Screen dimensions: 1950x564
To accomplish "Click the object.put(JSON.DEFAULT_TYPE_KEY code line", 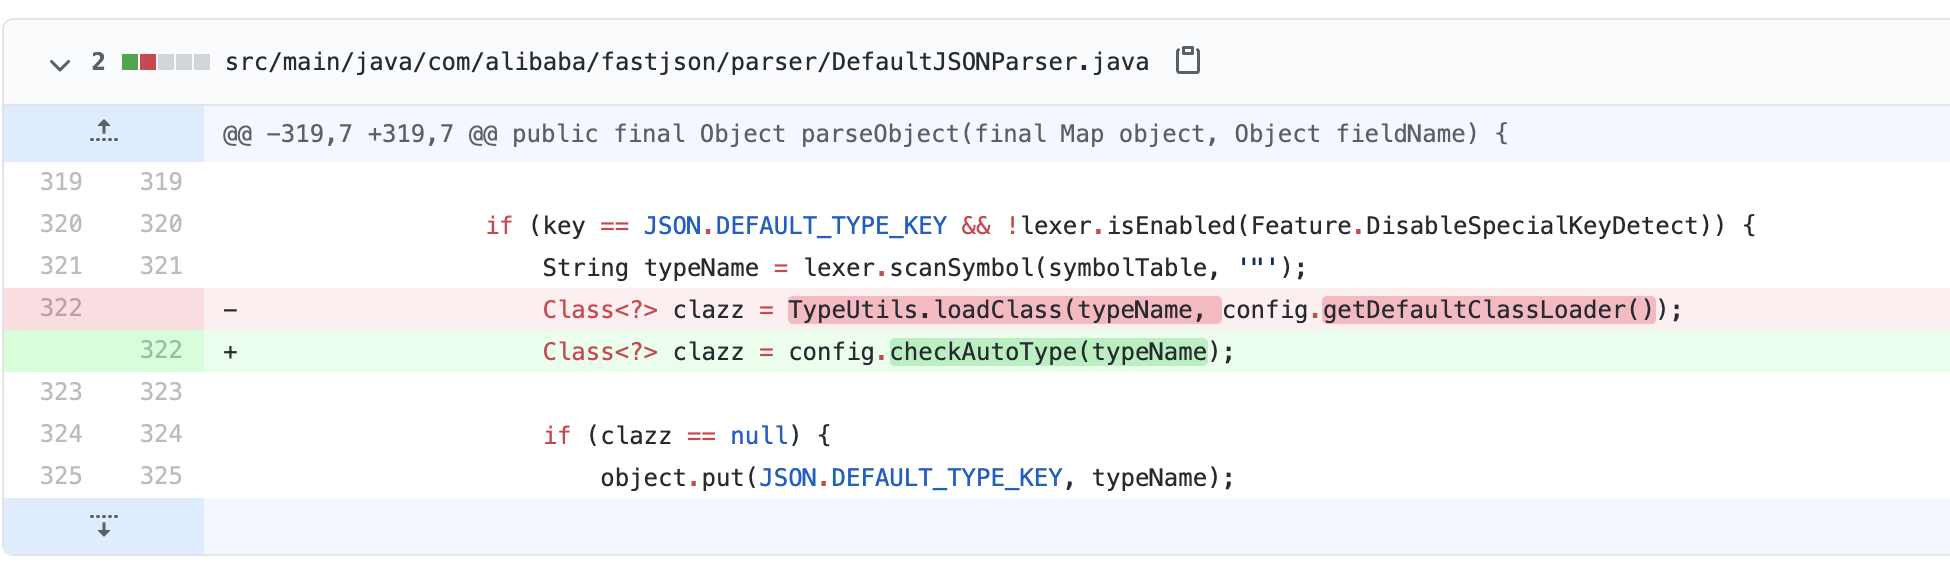I will [x=916, y=478].
